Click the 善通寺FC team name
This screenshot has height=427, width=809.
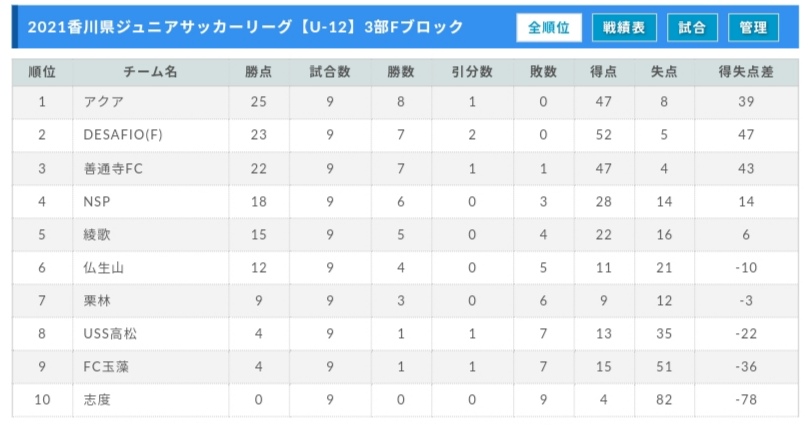113,169
